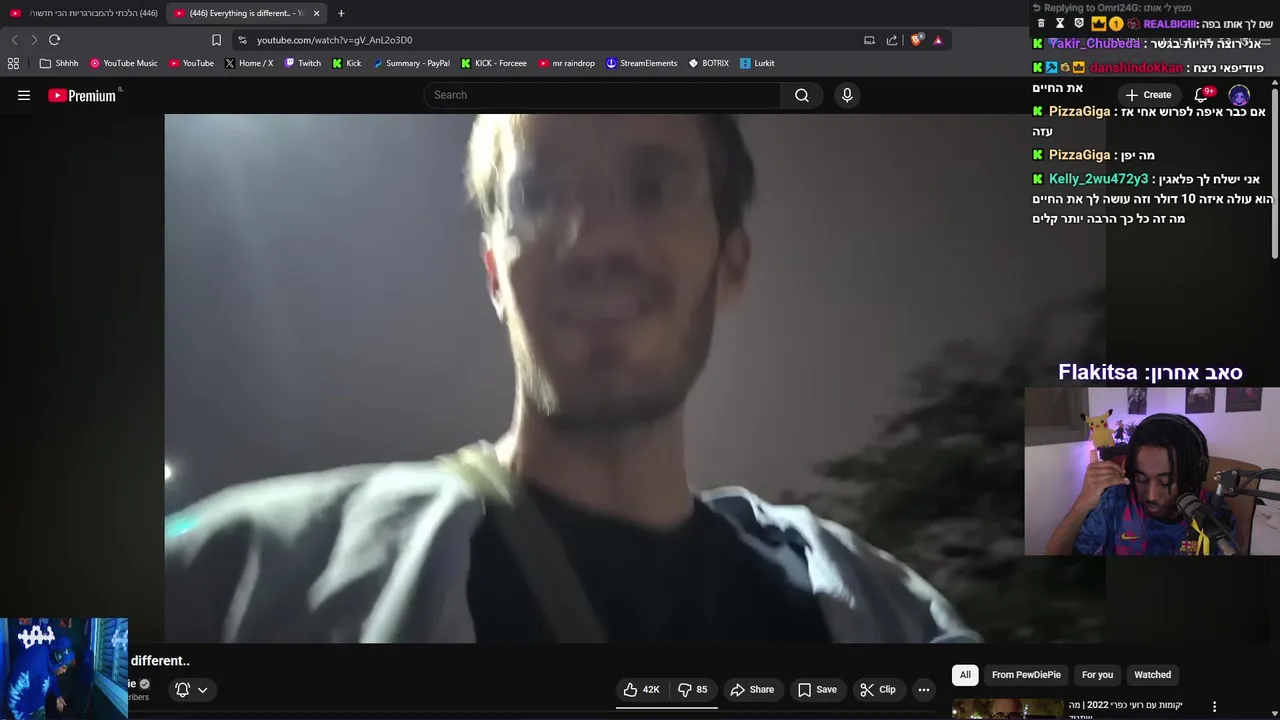Open StreamElements bookmark

[x=642, y=63]
